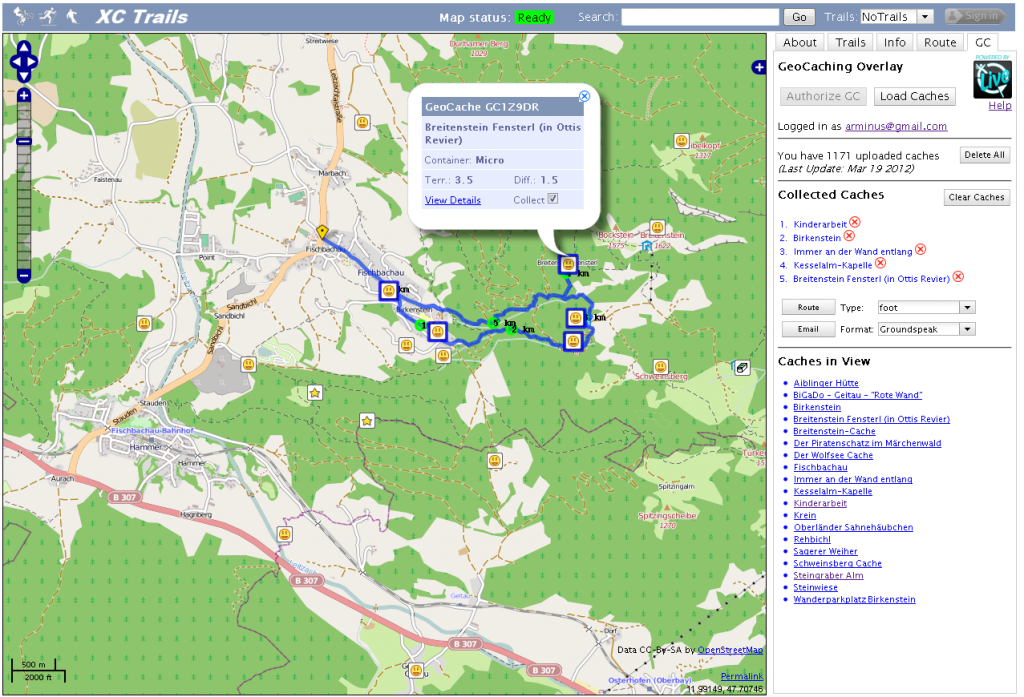Open Oberländer Sahnehäubchen cache link

854,527
